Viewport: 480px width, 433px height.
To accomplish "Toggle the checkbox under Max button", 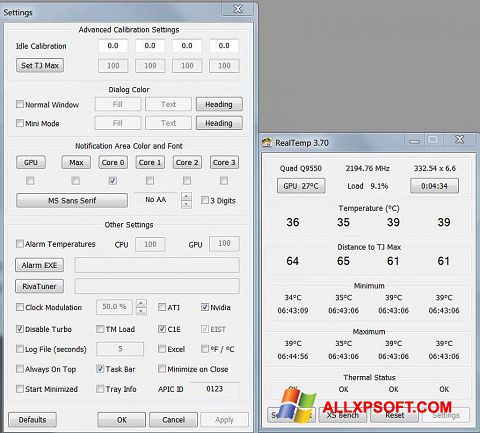I will tap(76, 180).
